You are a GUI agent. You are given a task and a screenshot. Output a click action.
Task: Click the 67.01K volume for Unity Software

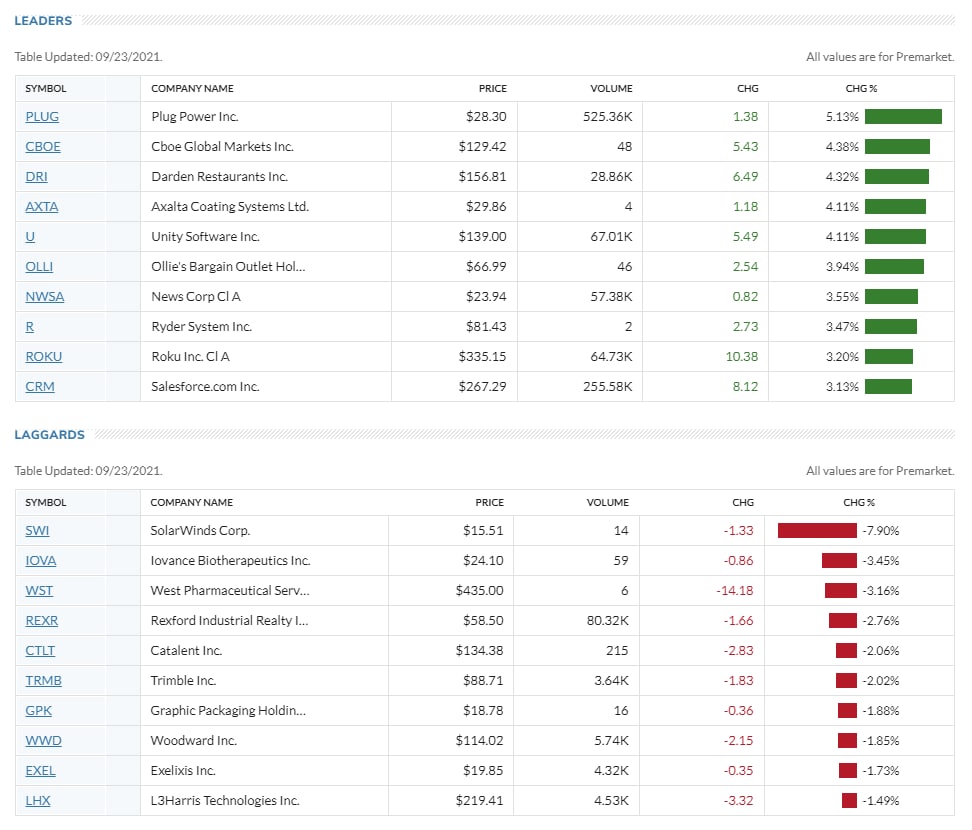611,237
